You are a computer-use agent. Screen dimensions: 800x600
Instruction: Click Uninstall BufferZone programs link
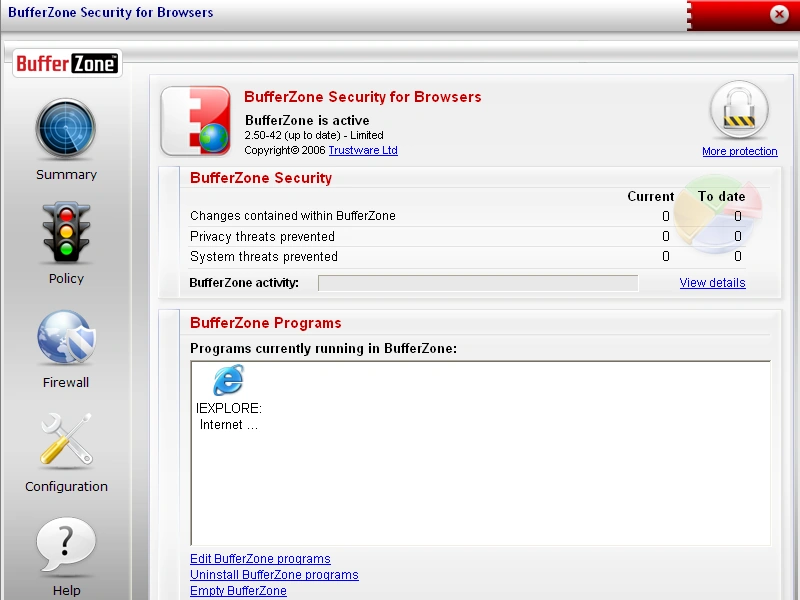(274, 574)
